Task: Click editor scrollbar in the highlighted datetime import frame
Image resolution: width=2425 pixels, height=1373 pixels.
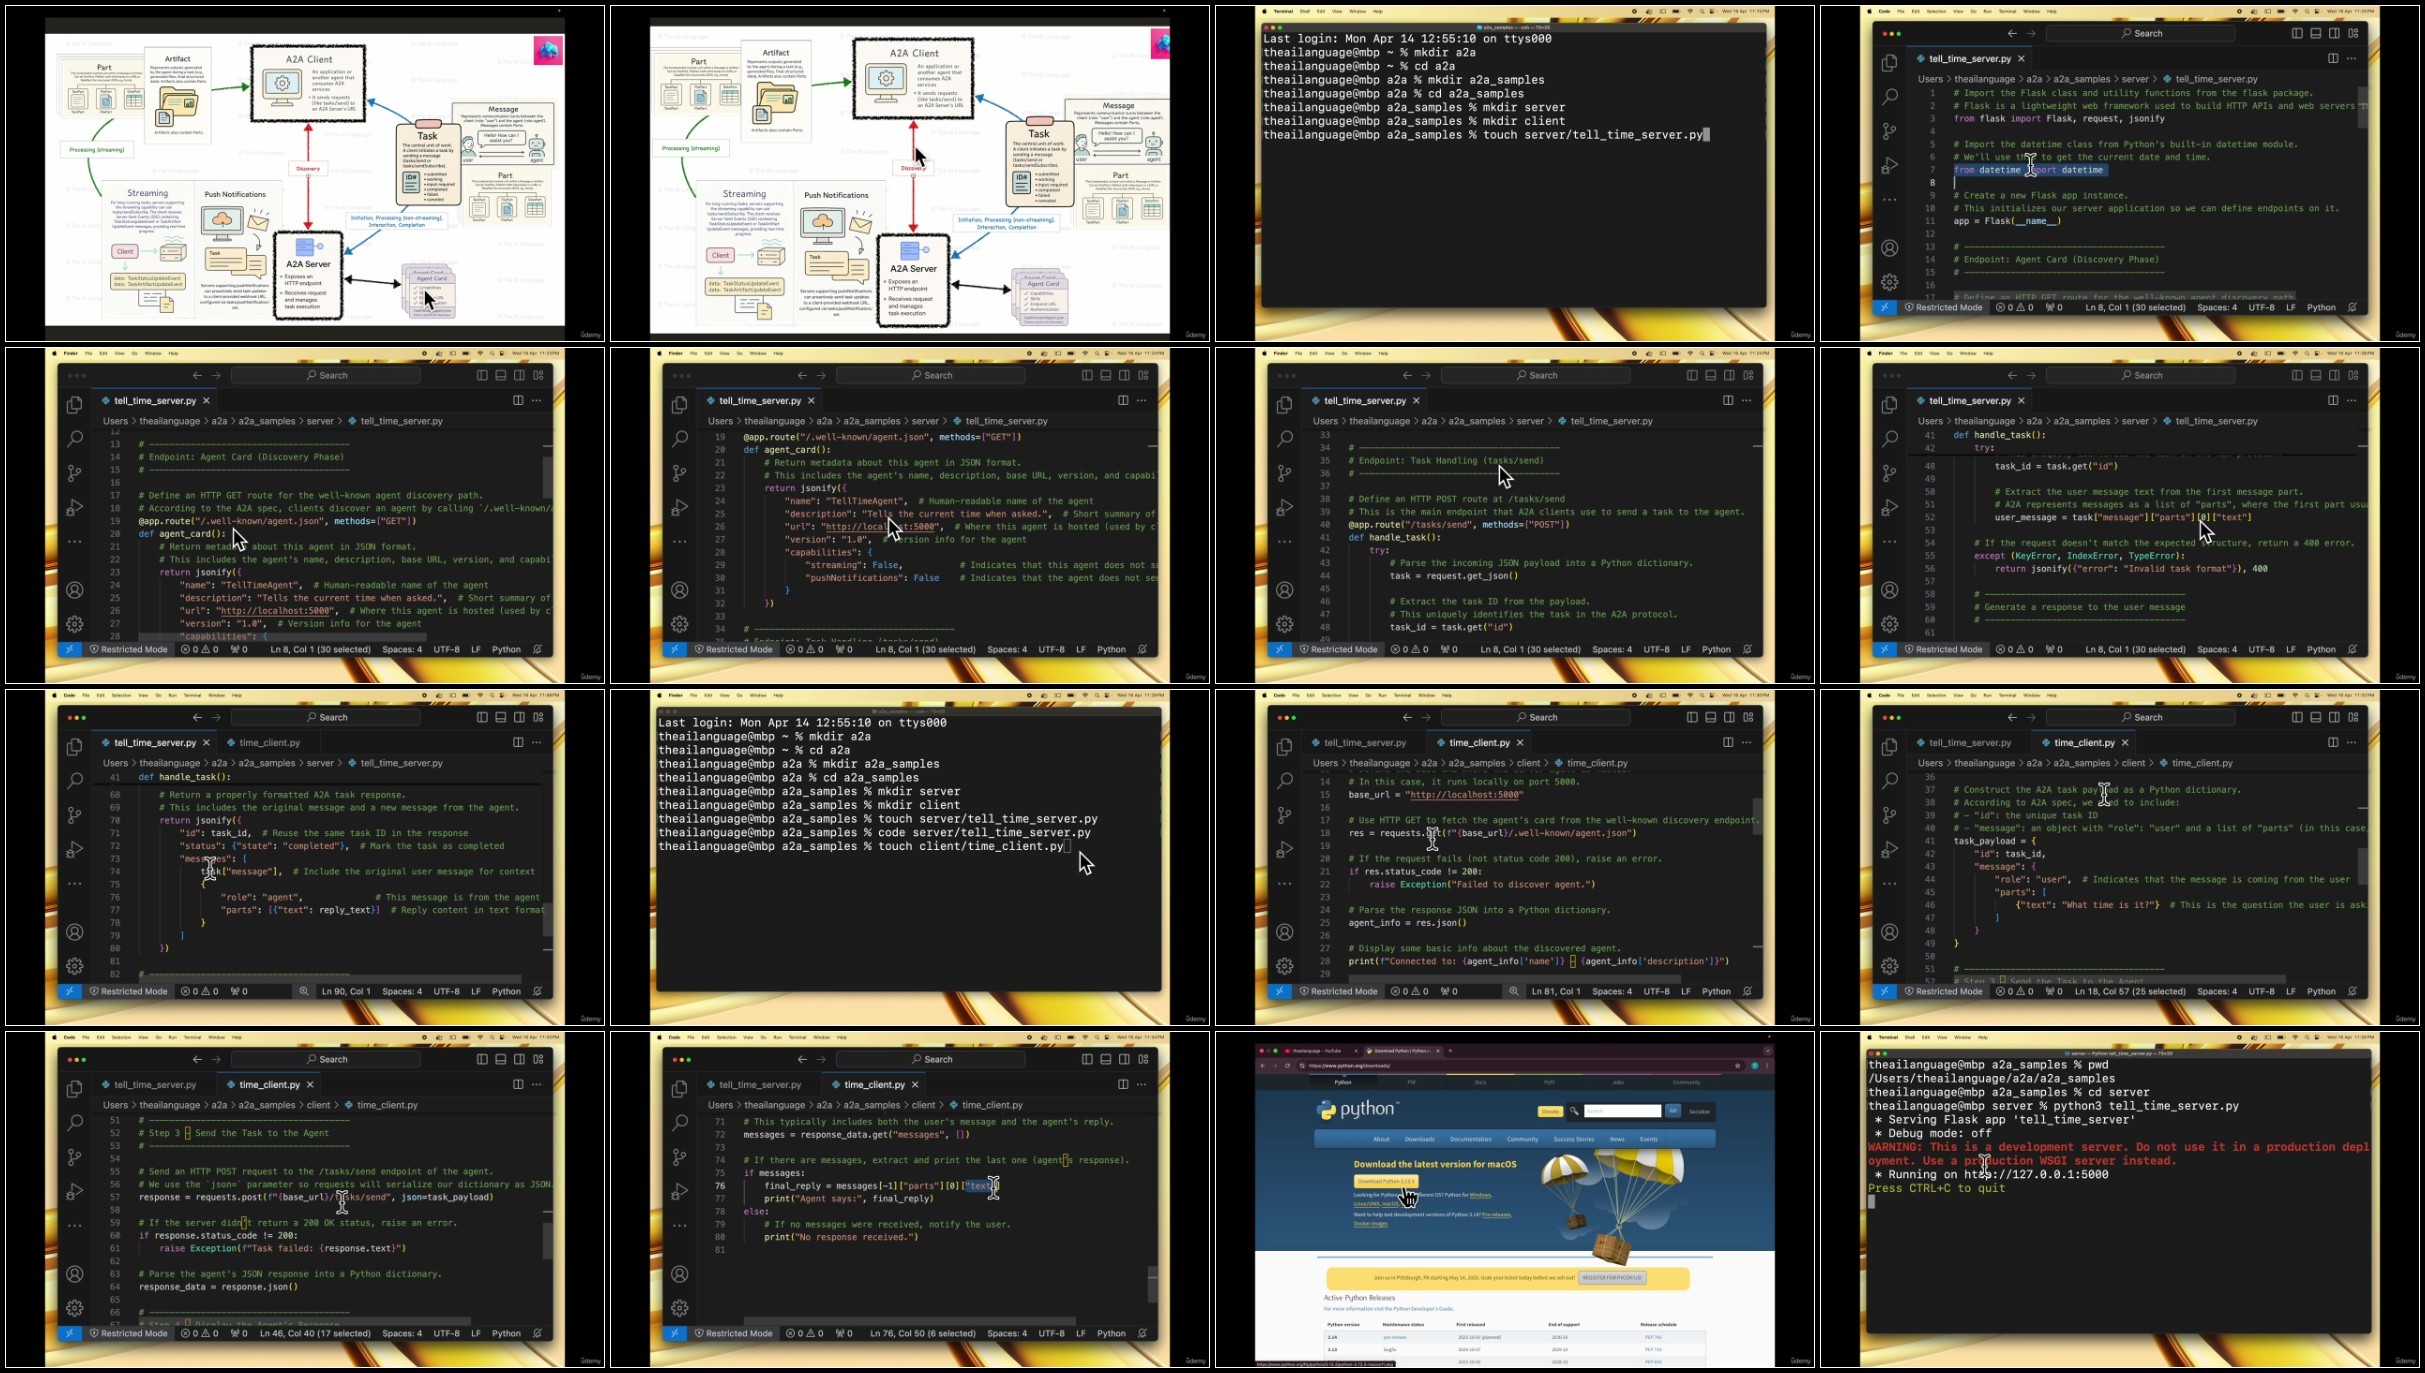Action: coord(2363,106)
